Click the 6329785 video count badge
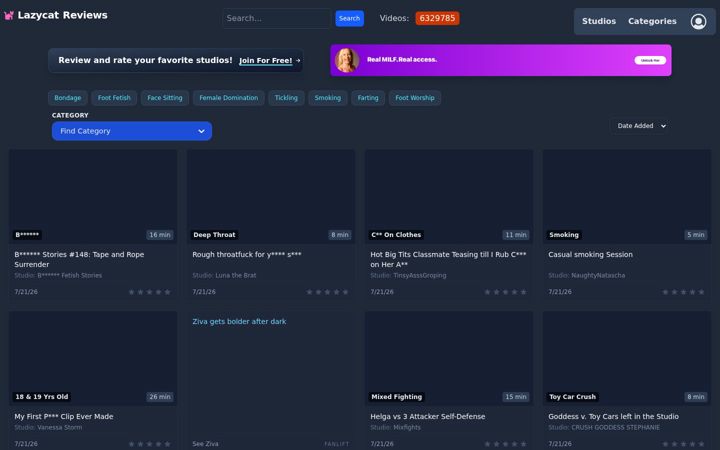The height and width of the screenshot is (450, 720). pyautogui.click(x=437, y=18)
